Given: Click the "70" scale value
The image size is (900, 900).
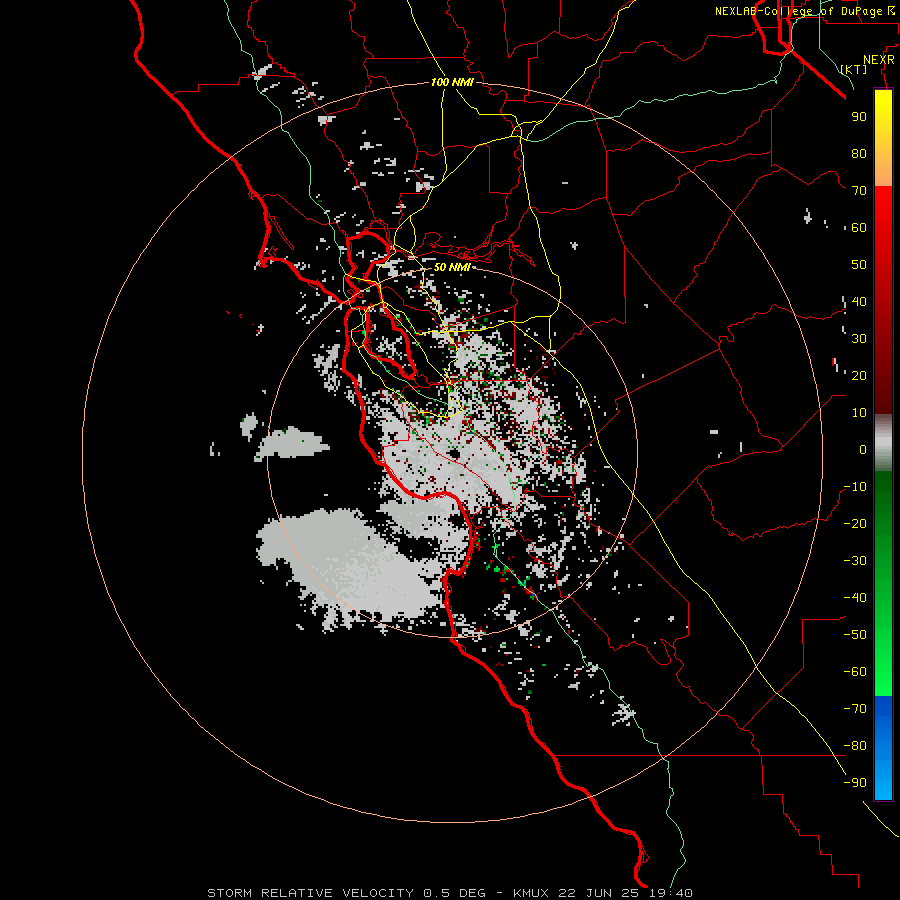Looking at the screenshot, I should coord(859,191).
